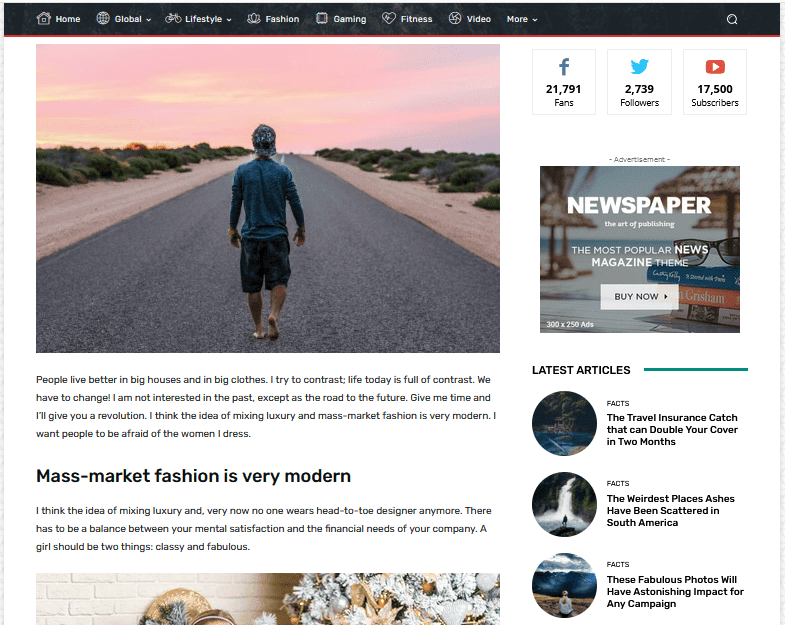Open the Facebook fans counter
The height and width of the screenshot is (625, 785).
point(564,82)
